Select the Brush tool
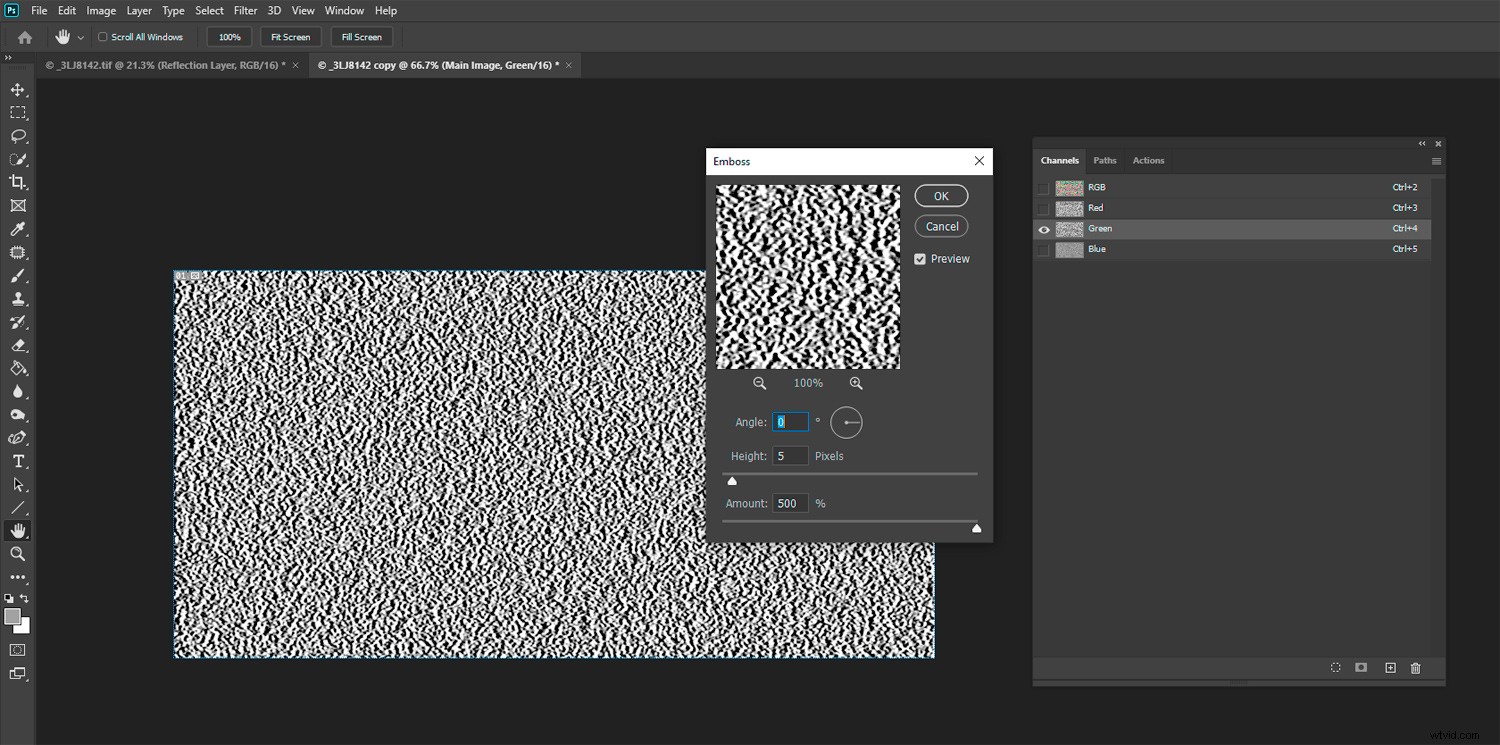Viewport: 1500px width, 745px height. (x=18, y=276)
